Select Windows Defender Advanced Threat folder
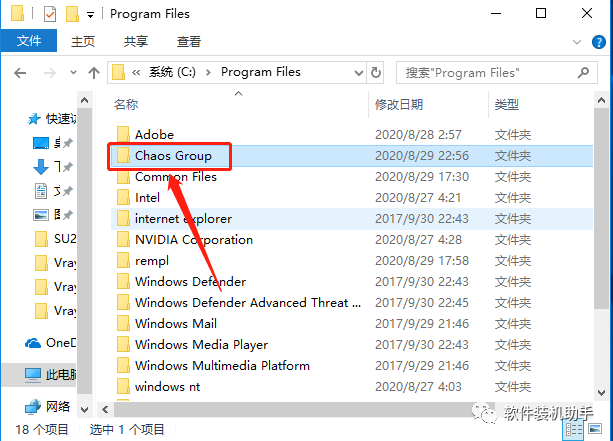Viewport: 613px width, 441px height. pyautogui.click(x=248, y=303)
